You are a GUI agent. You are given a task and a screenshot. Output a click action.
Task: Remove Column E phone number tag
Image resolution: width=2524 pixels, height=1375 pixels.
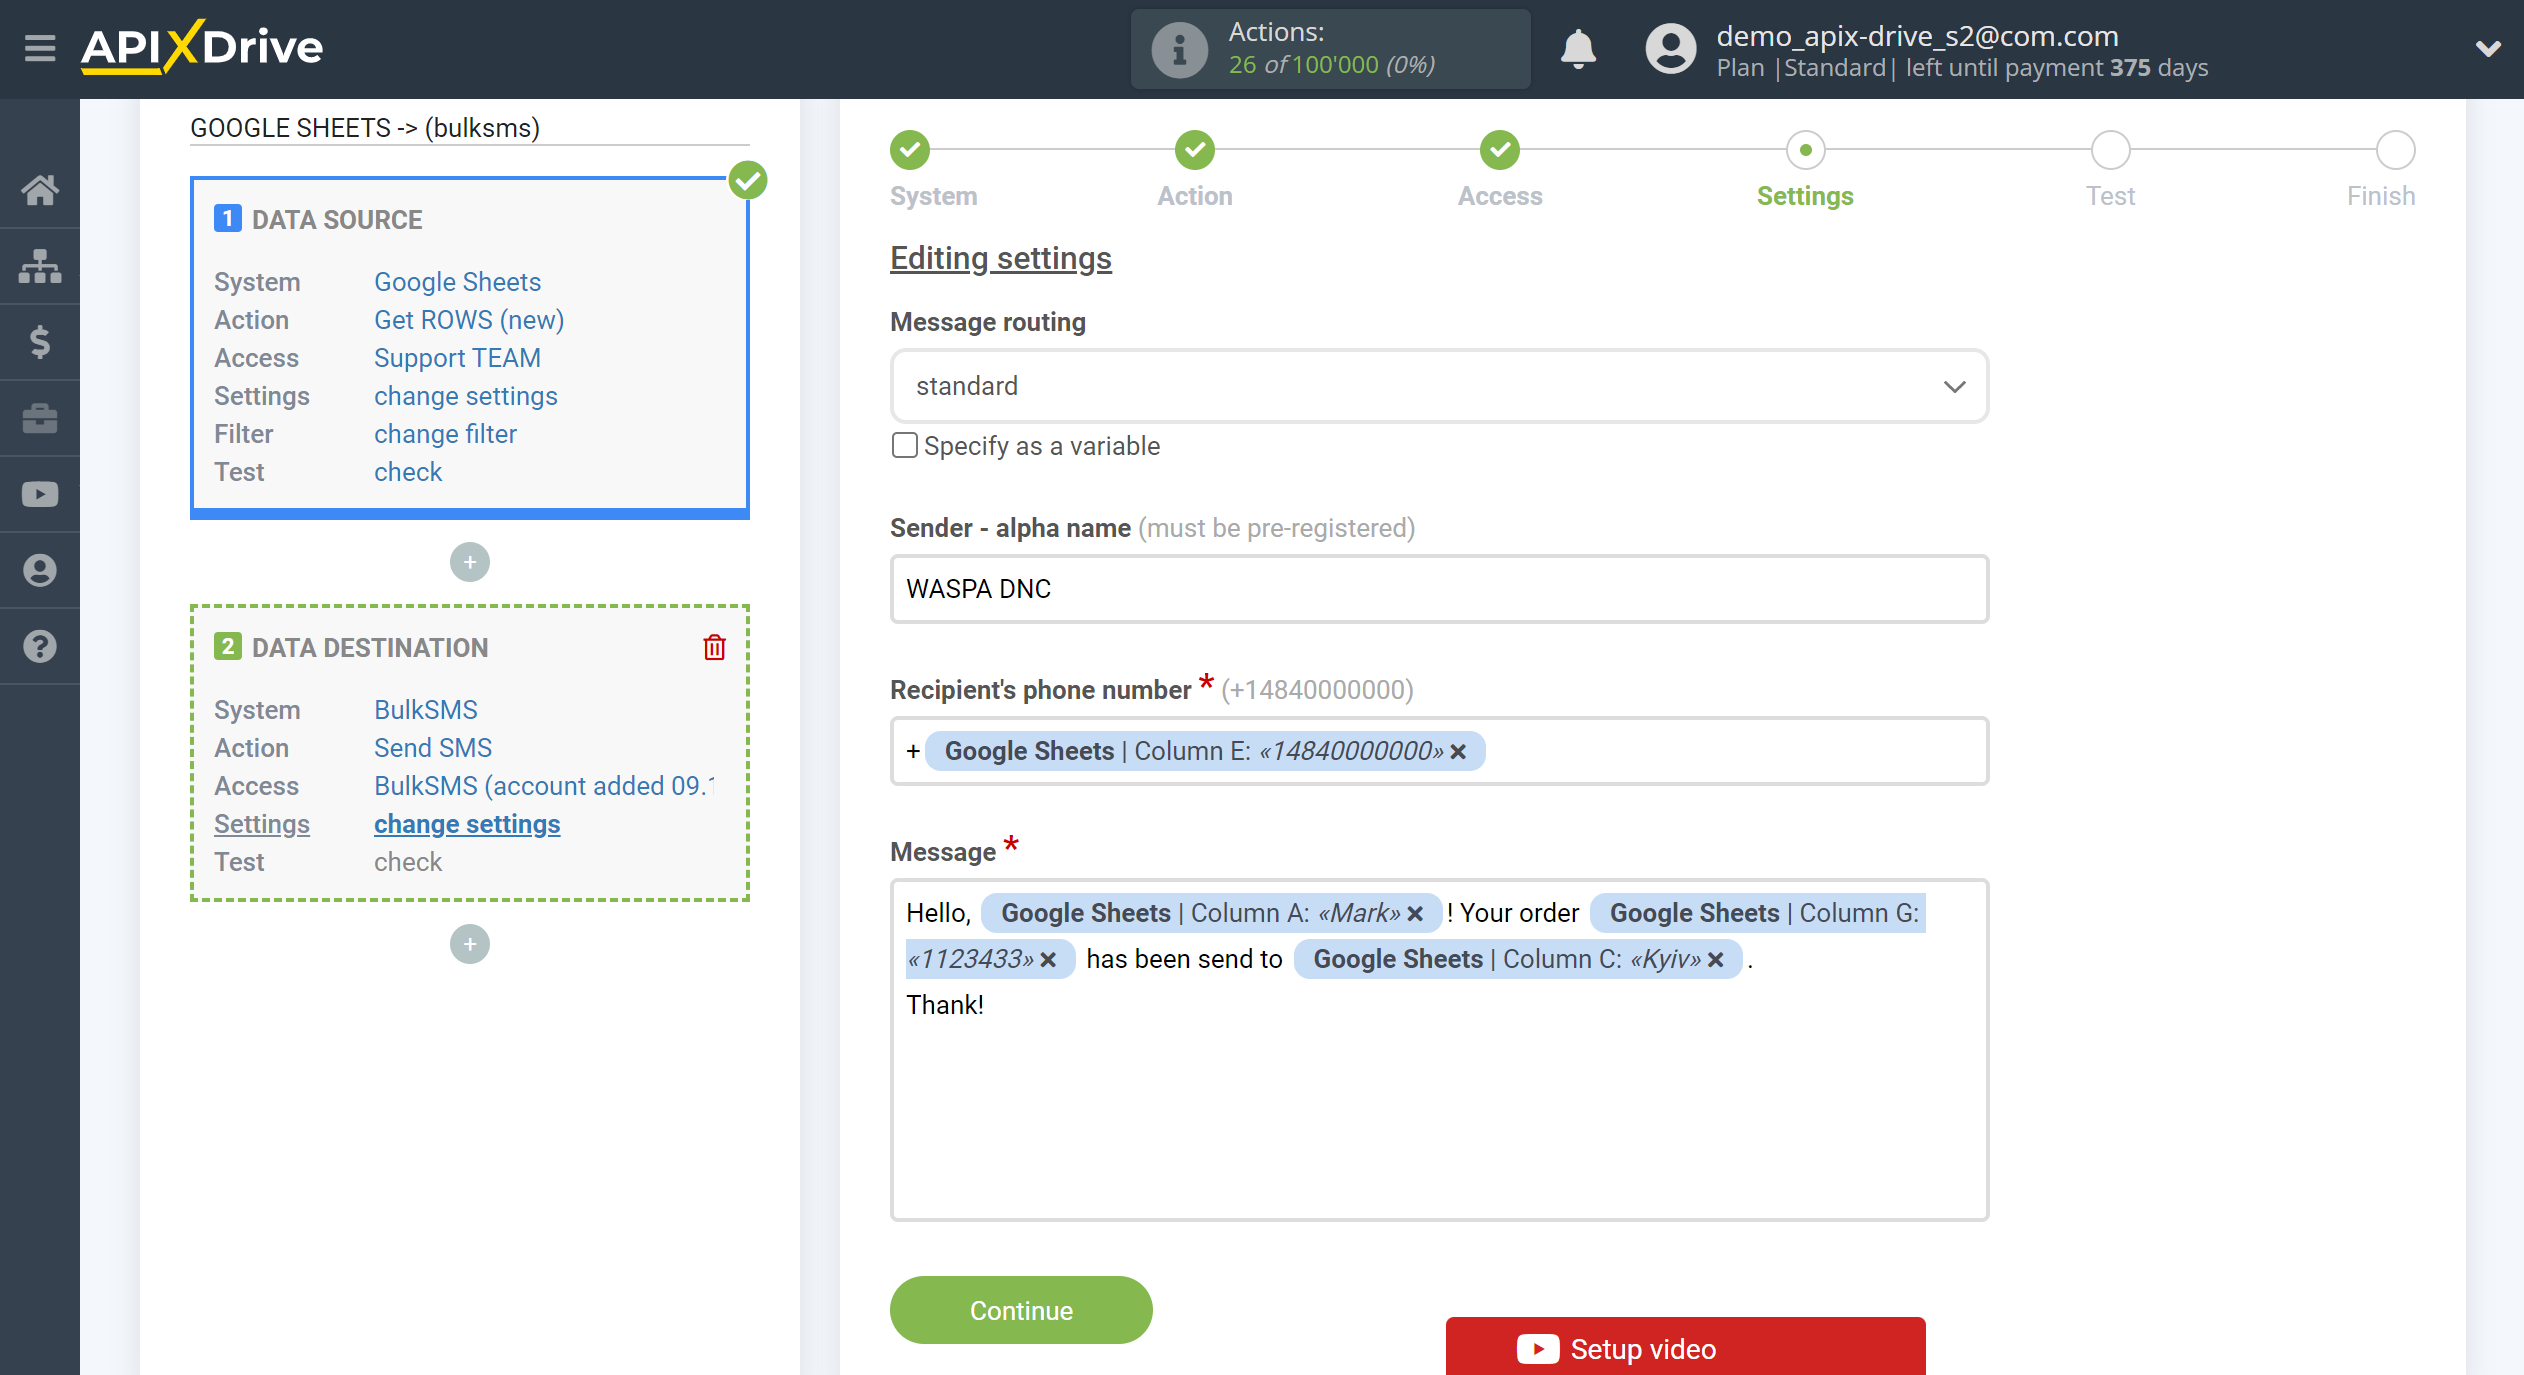(1458, 752)
